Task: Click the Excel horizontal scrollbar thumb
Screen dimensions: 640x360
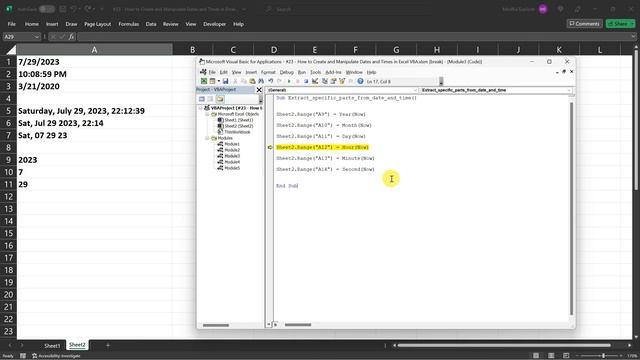Action: 504,345
